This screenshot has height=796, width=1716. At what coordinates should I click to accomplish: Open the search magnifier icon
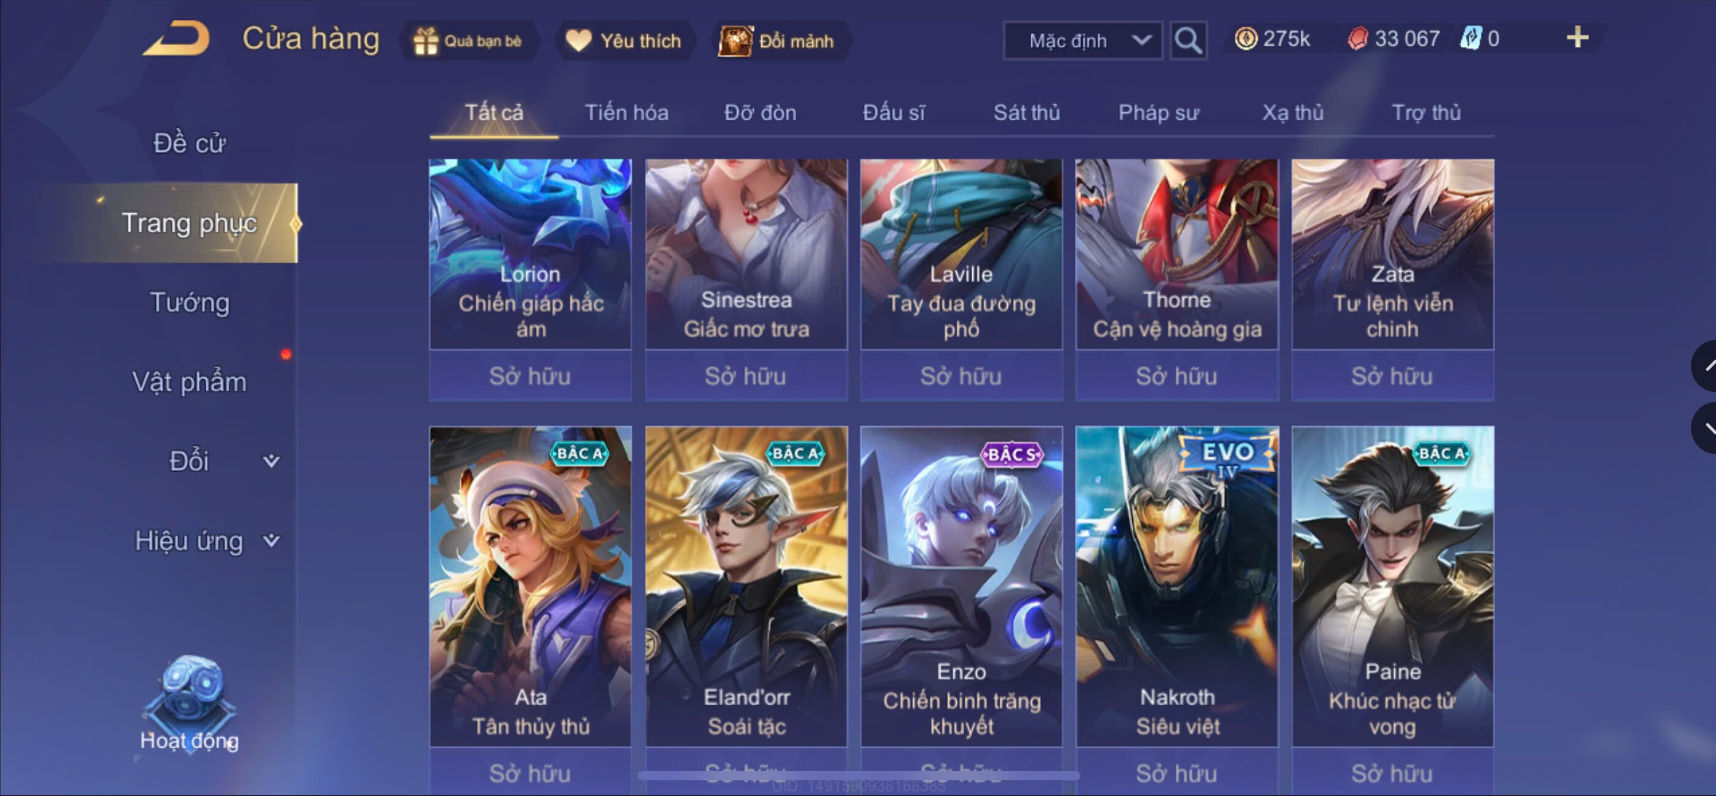click(1188, 40)
